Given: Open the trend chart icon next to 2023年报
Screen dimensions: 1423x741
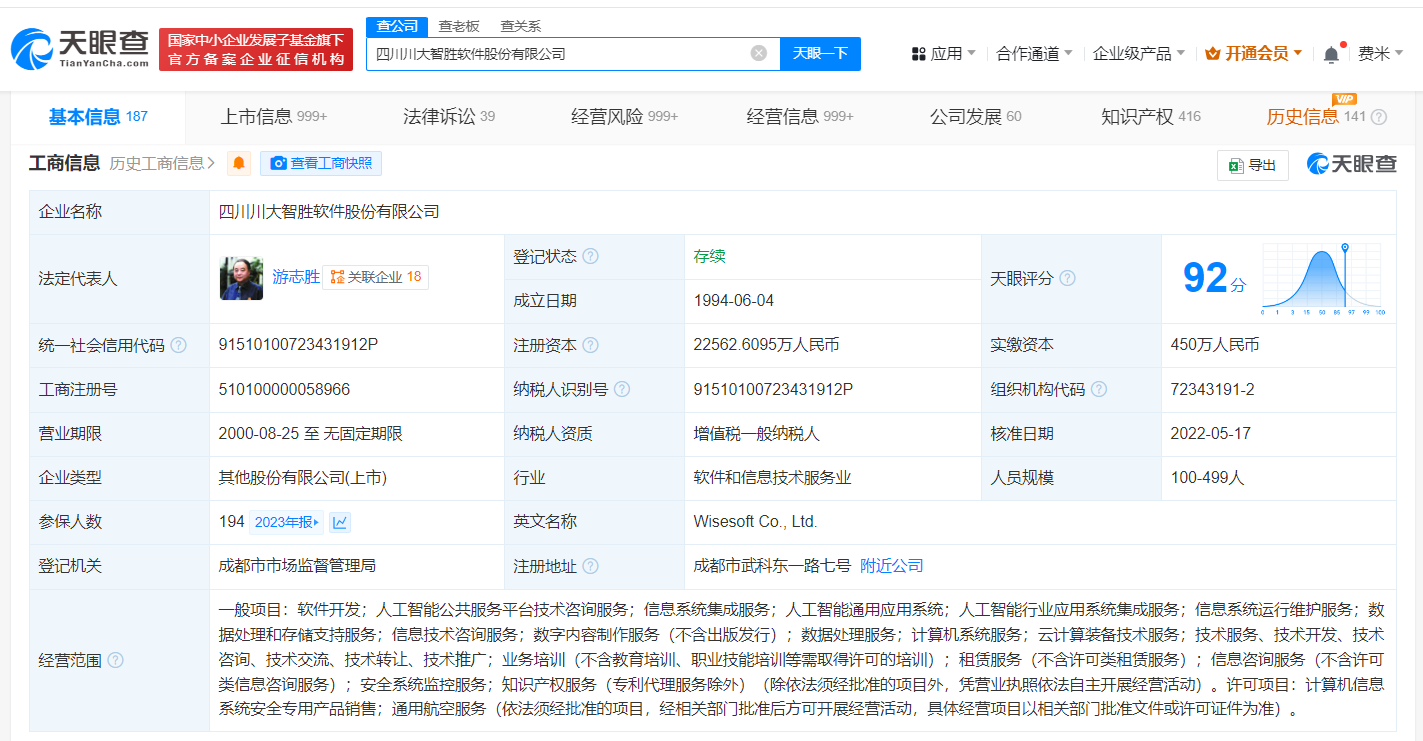Looking at the screenshot, I should [340, 522].
